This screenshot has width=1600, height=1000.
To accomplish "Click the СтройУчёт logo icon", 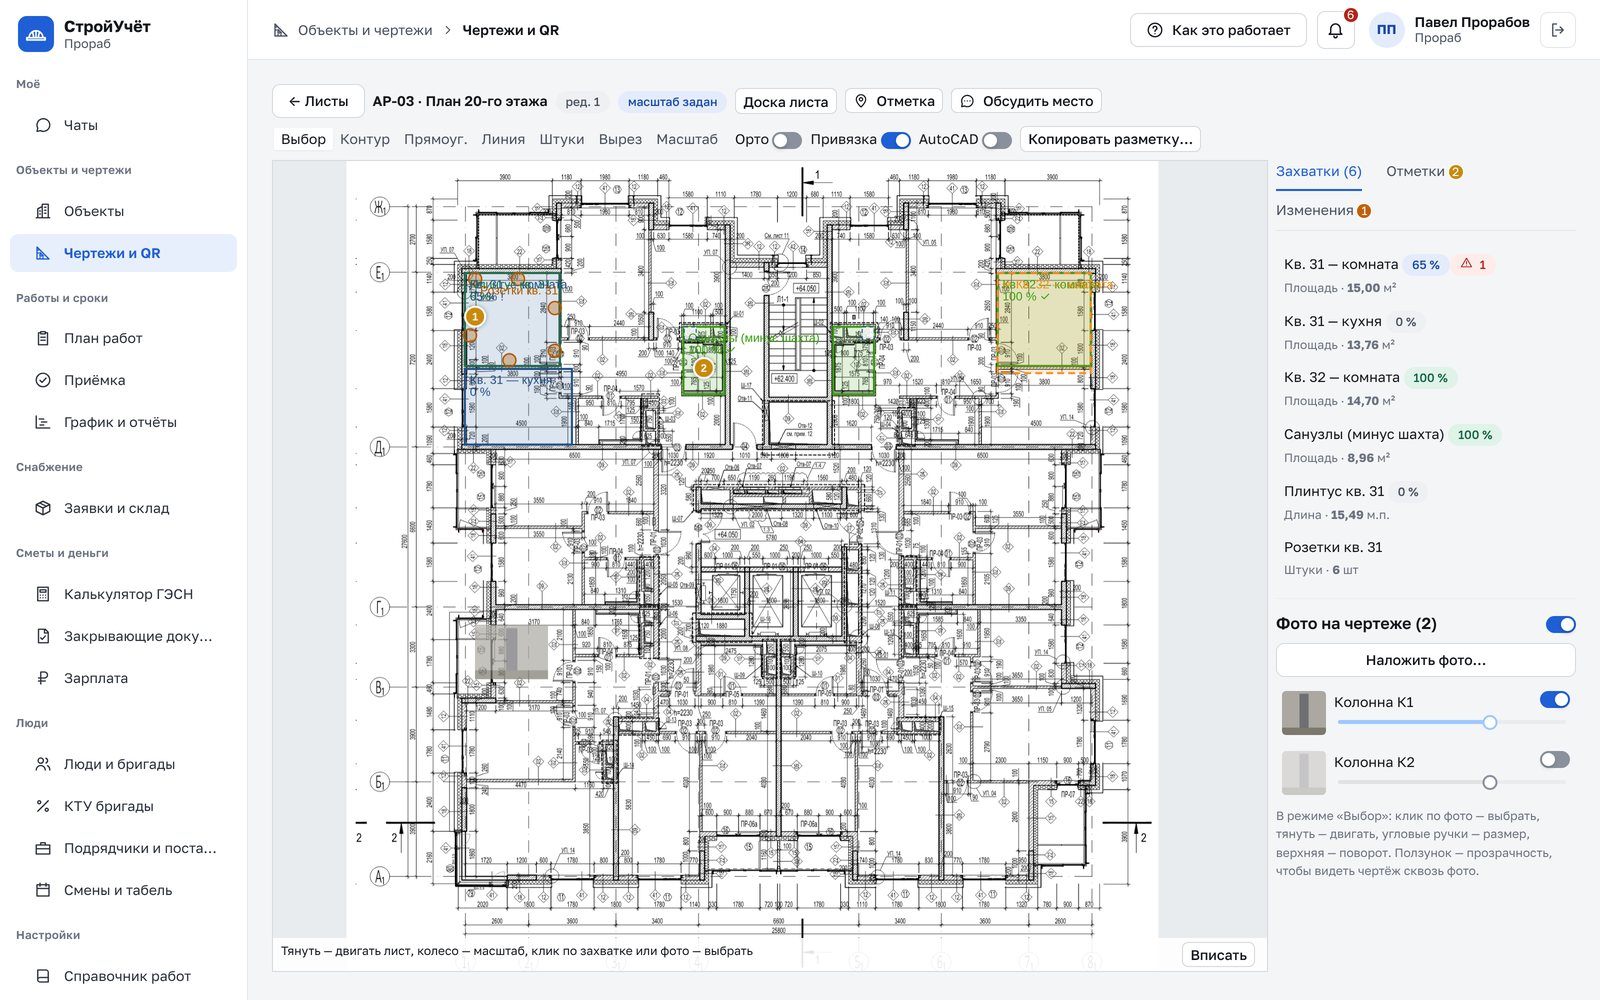I will click(36, 34).
